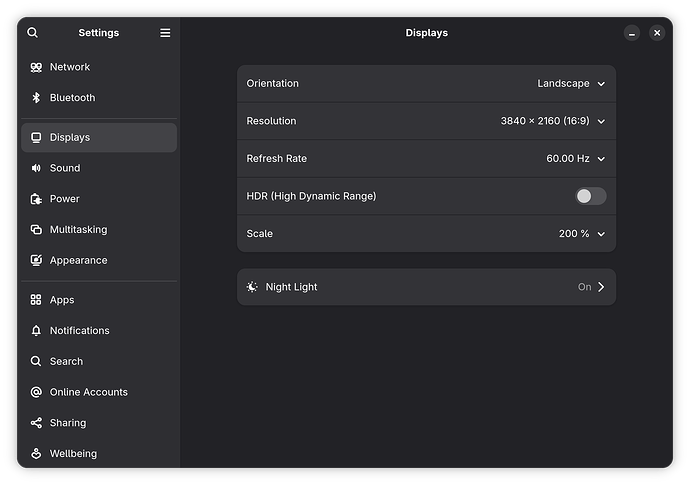Click the Search sidebar magnifier icon

pos(36,361)
